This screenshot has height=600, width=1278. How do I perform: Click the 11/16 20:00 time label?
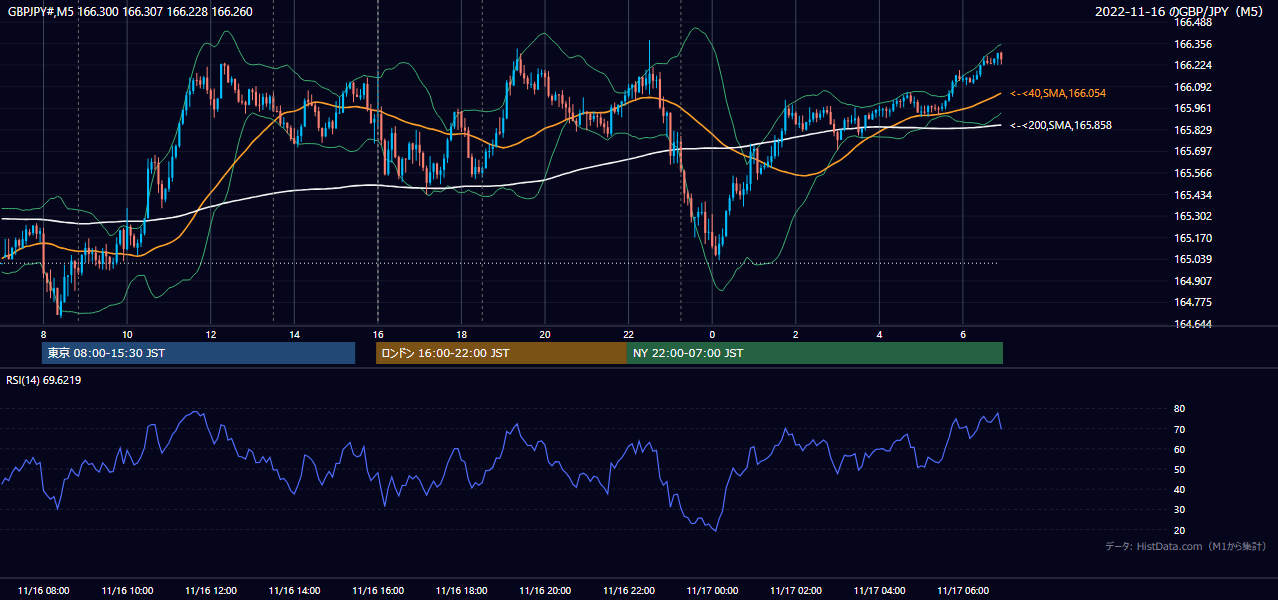[x=545, y=591]
